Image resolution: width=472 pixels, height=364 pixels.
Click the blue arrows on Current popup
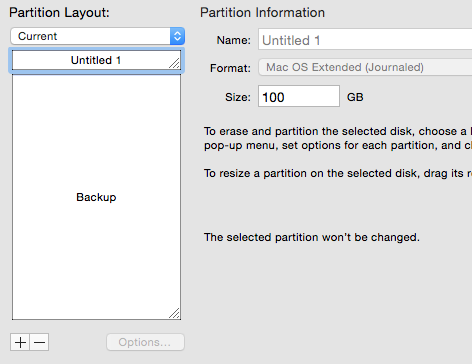pyautogui.click(x=177, y=36)
